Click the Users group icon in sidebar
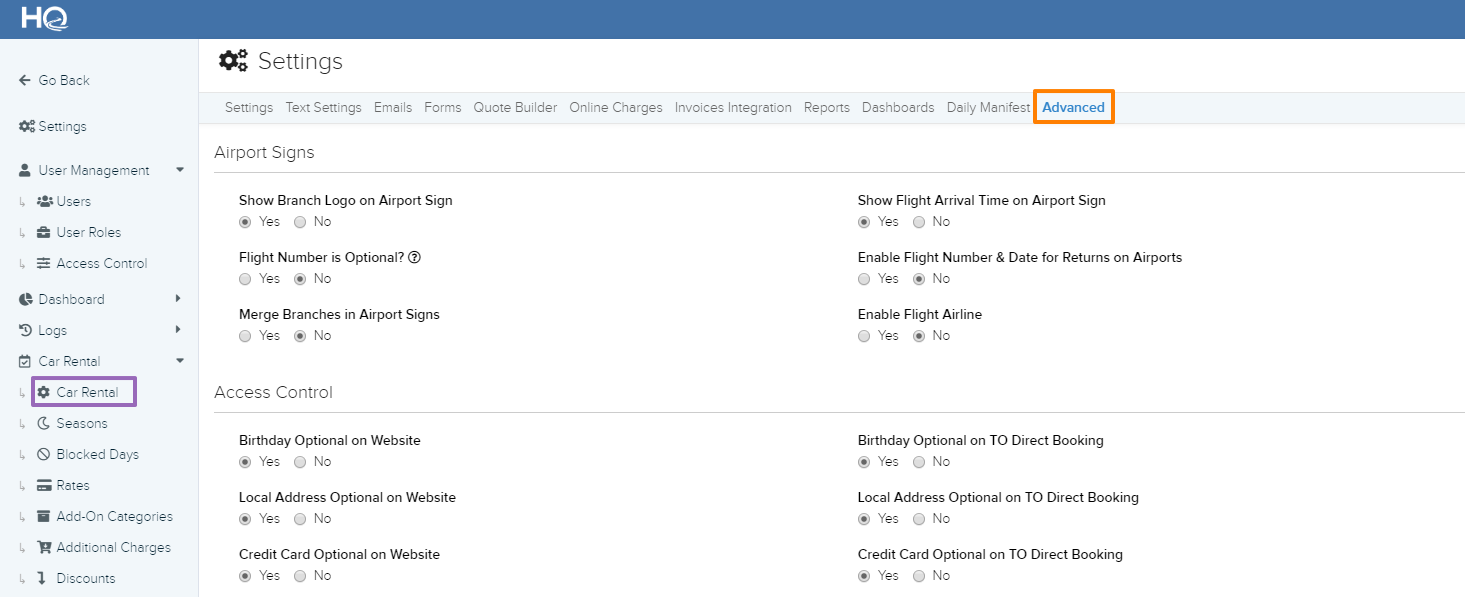The height and width of the screenshot is (597, 1465). coord(44,201)
